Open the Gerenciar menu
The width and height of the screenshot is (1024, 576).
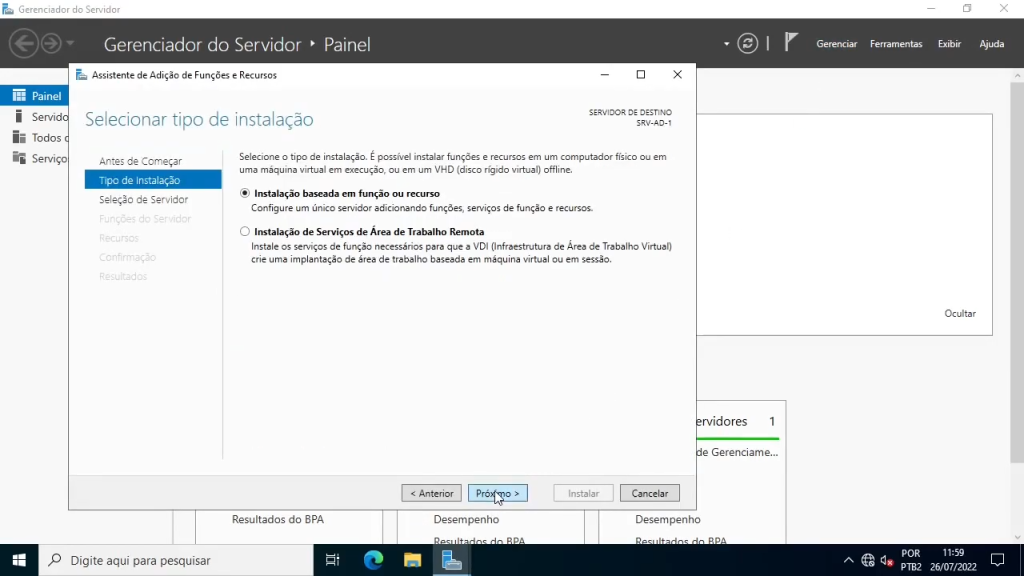tap(836, 44)
